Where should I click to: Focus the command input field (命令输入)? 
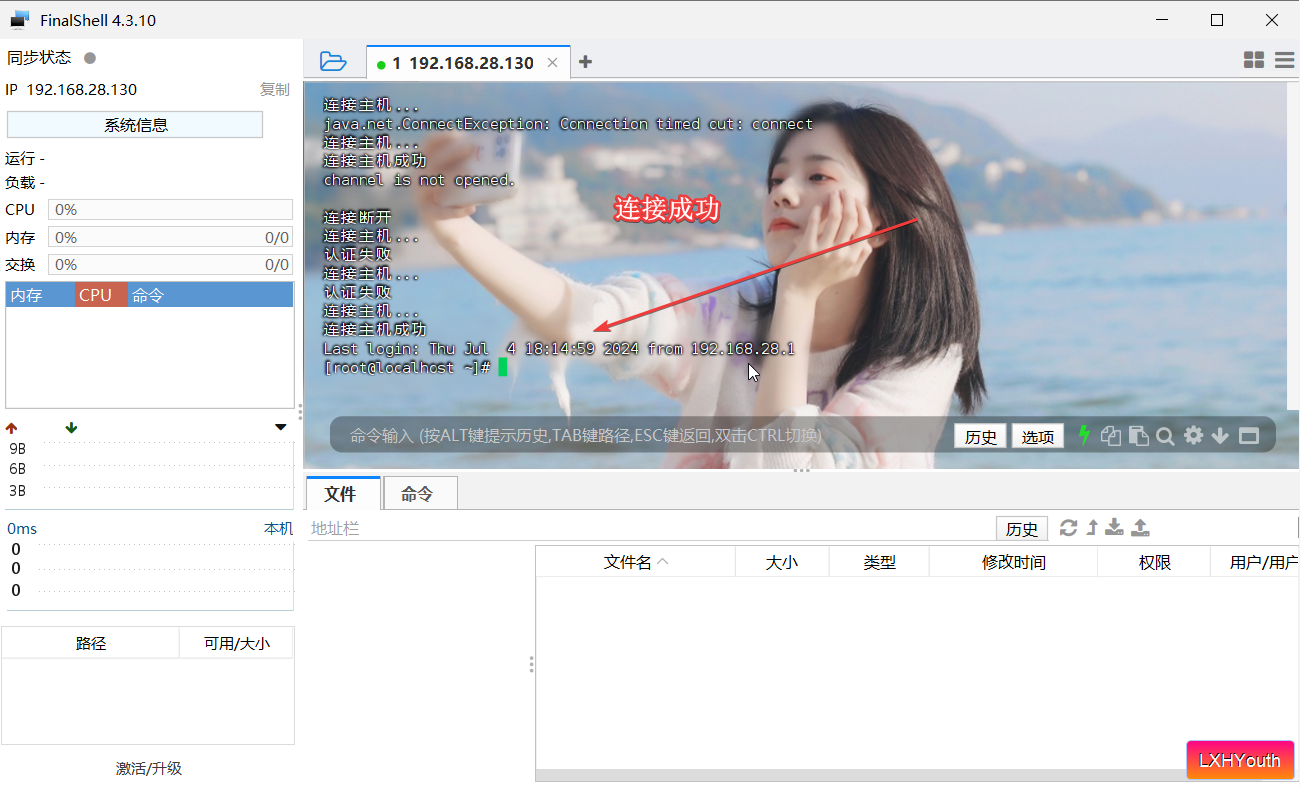point(640,435)
